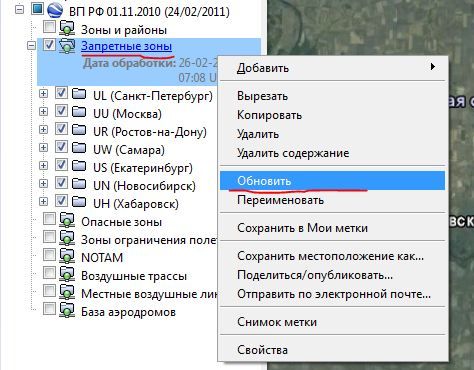474x370 pixels.
Task: Select the UW (Самара) tree item
Action: [129, 150]
